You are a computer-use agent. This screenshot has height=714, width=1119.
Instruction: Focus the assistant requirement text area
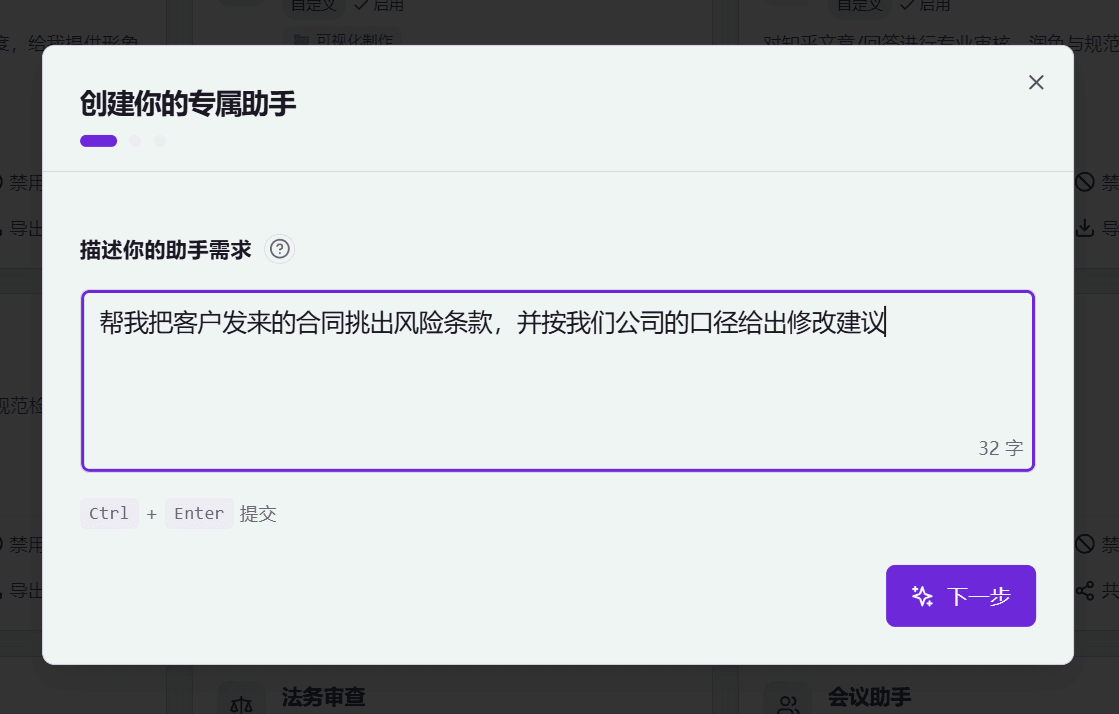pos(558,381)
